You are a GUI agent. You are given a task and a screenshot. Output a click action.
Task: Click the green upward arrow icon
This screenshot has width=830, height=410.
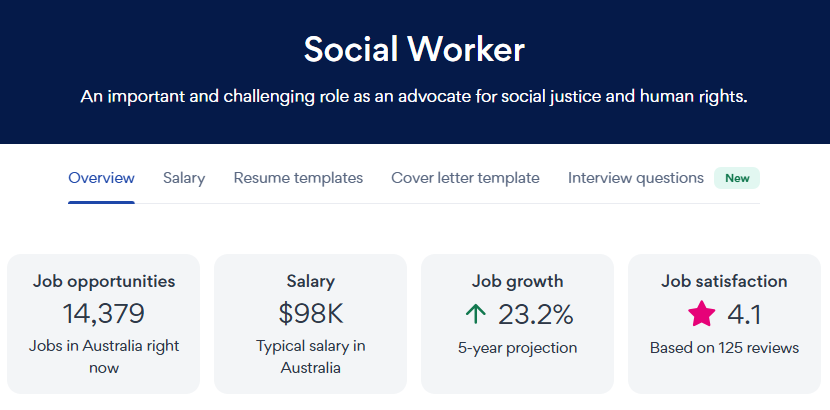476,315
